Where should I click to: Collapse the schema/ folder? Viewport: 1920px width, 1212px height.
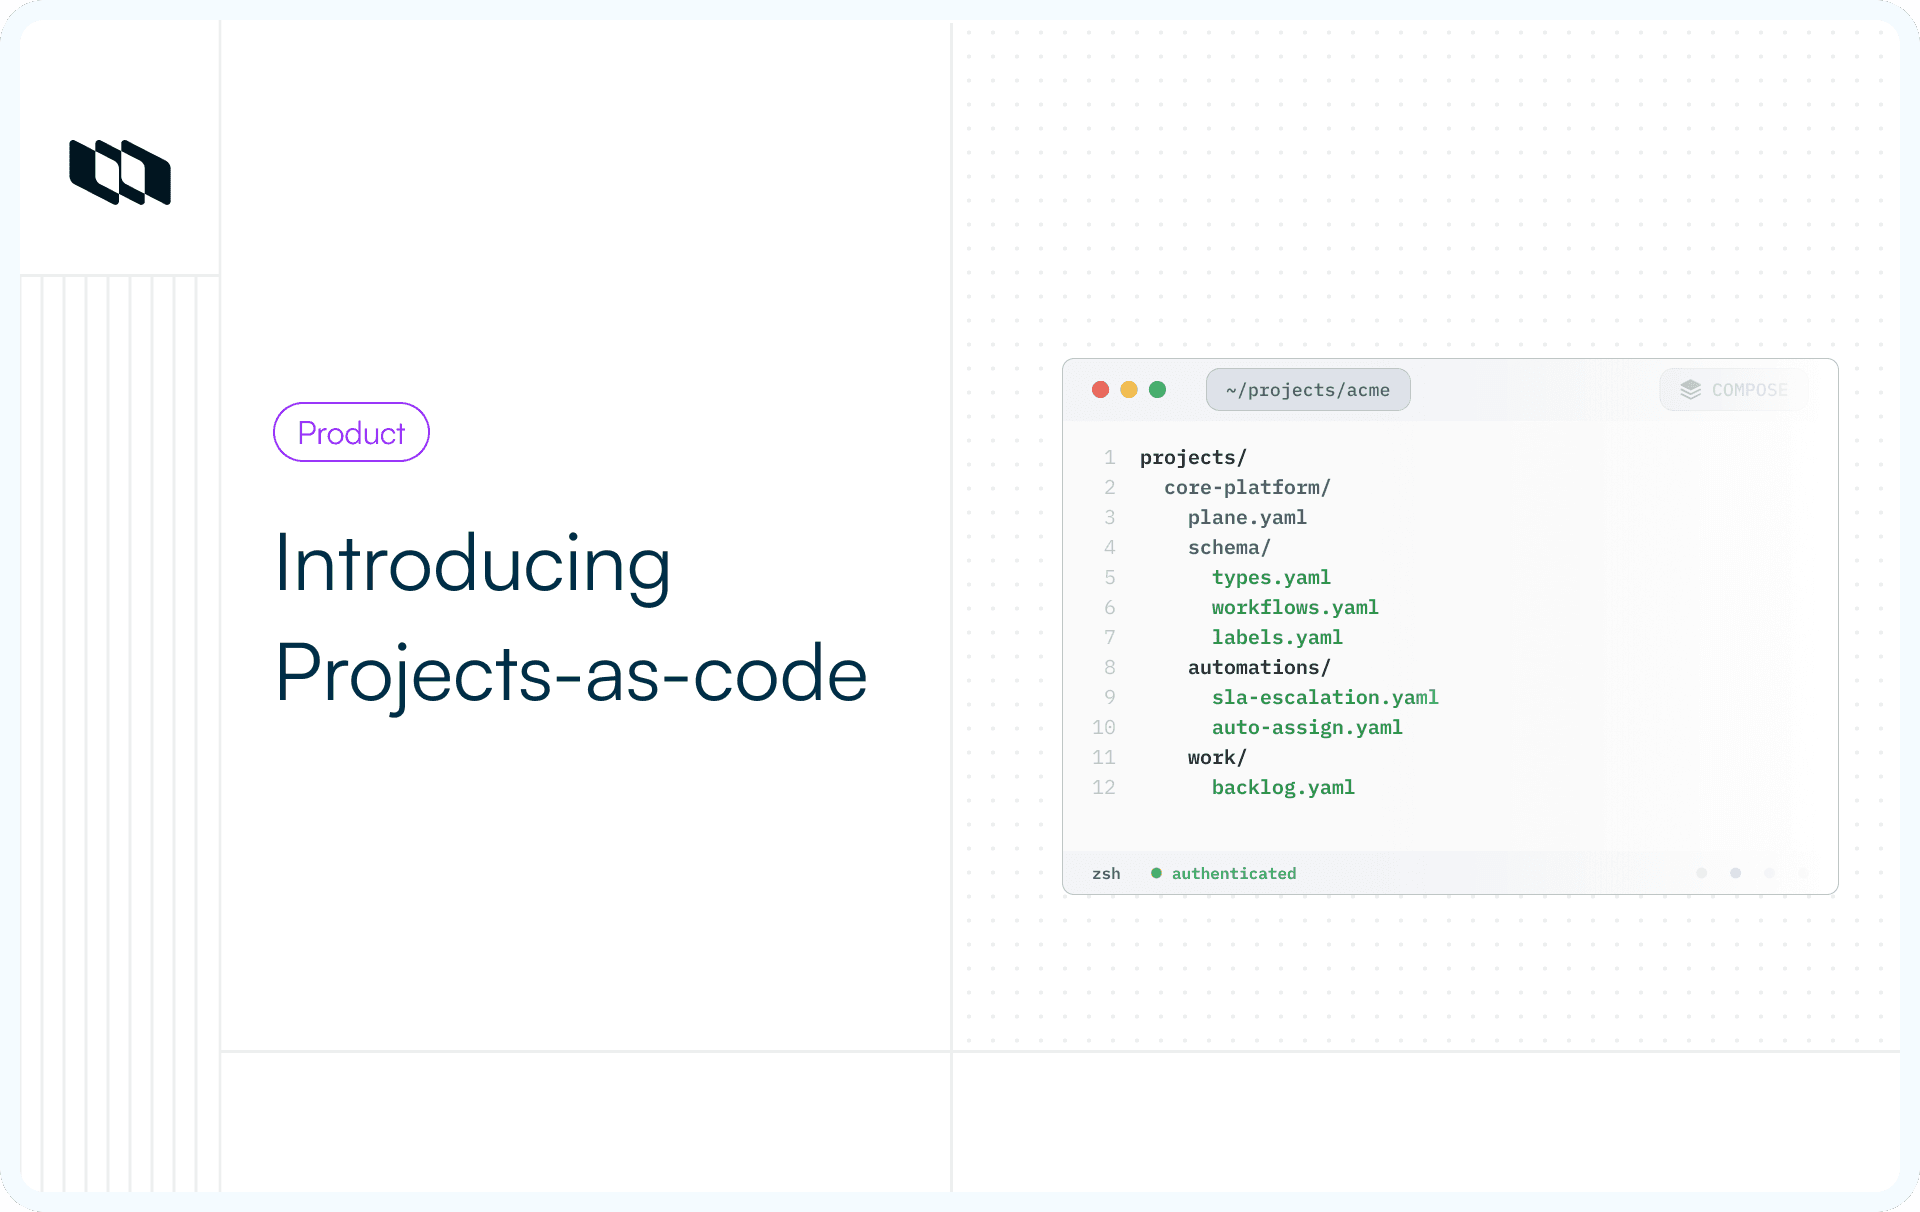(1228, 547)
